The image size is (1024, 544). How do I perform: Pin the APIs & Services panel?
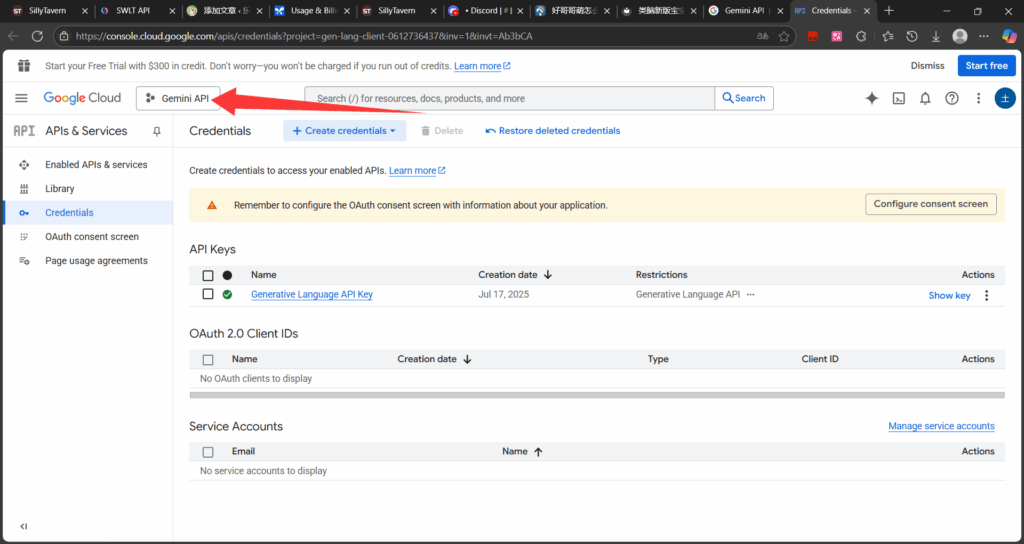tap(156, 131)
